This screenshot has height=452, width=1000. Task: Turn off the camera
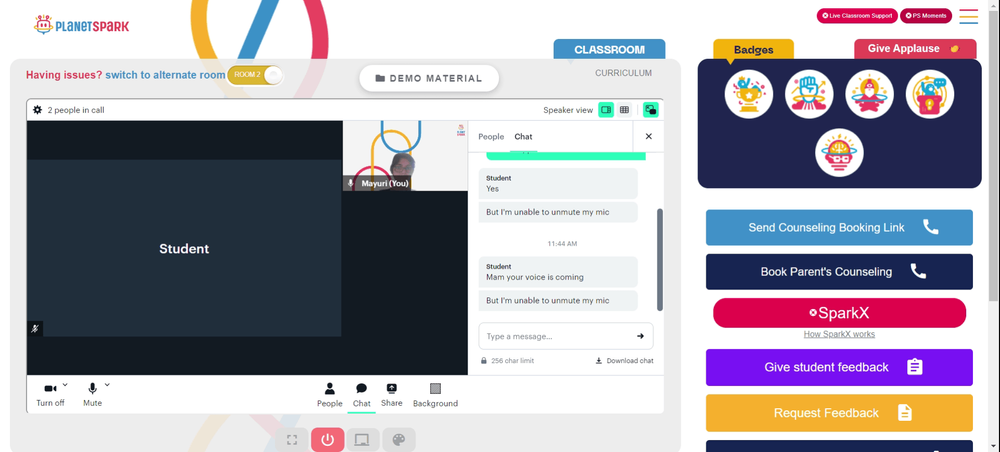50,395
